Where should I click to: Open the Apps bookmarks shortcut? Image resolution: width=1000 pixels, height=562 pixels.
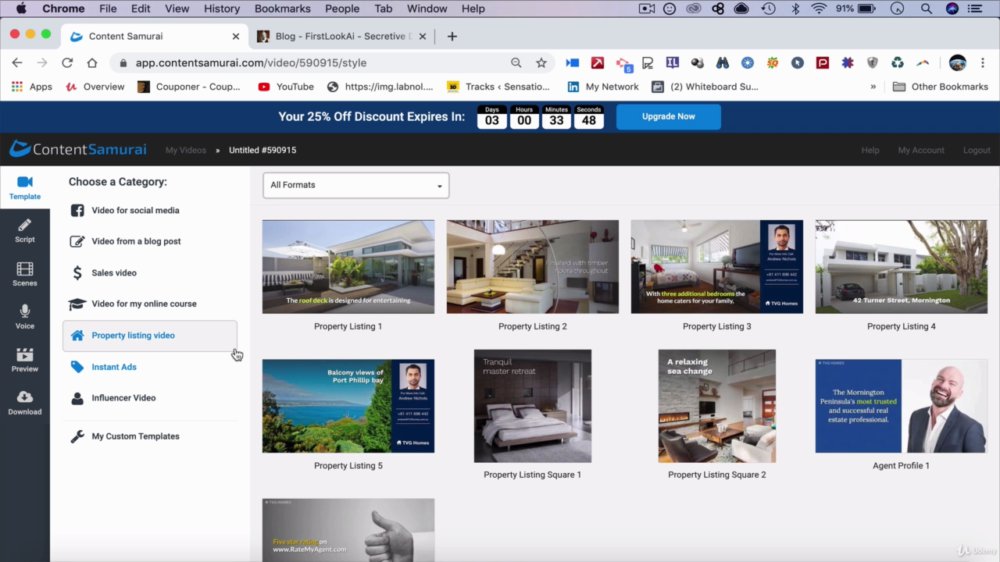pos(32,87)
